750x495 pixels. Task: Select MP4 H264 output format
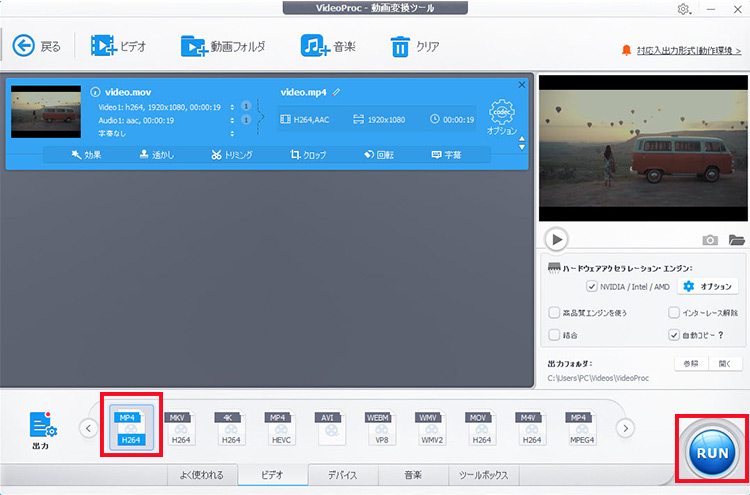(x=132, y=428)
